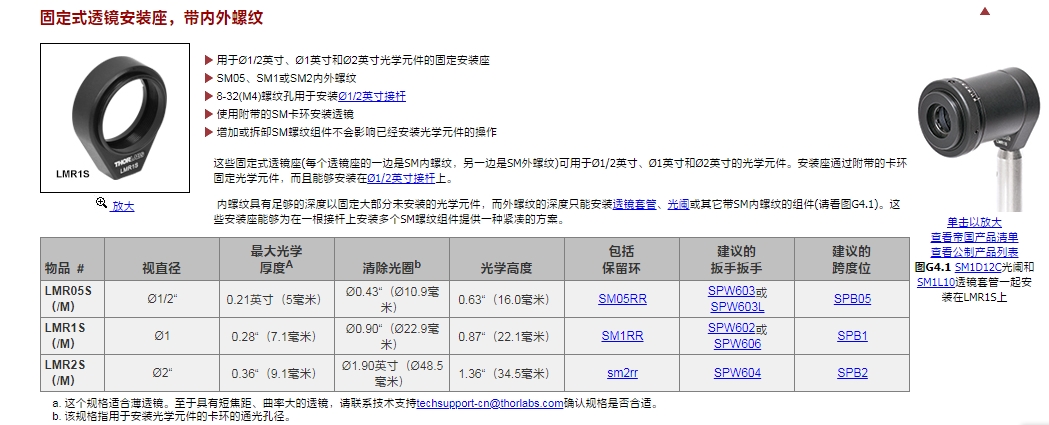Click the 建议的扳手扳手 column header
Viewport: 1049px width, 425px height.
(x=737, y=259)
